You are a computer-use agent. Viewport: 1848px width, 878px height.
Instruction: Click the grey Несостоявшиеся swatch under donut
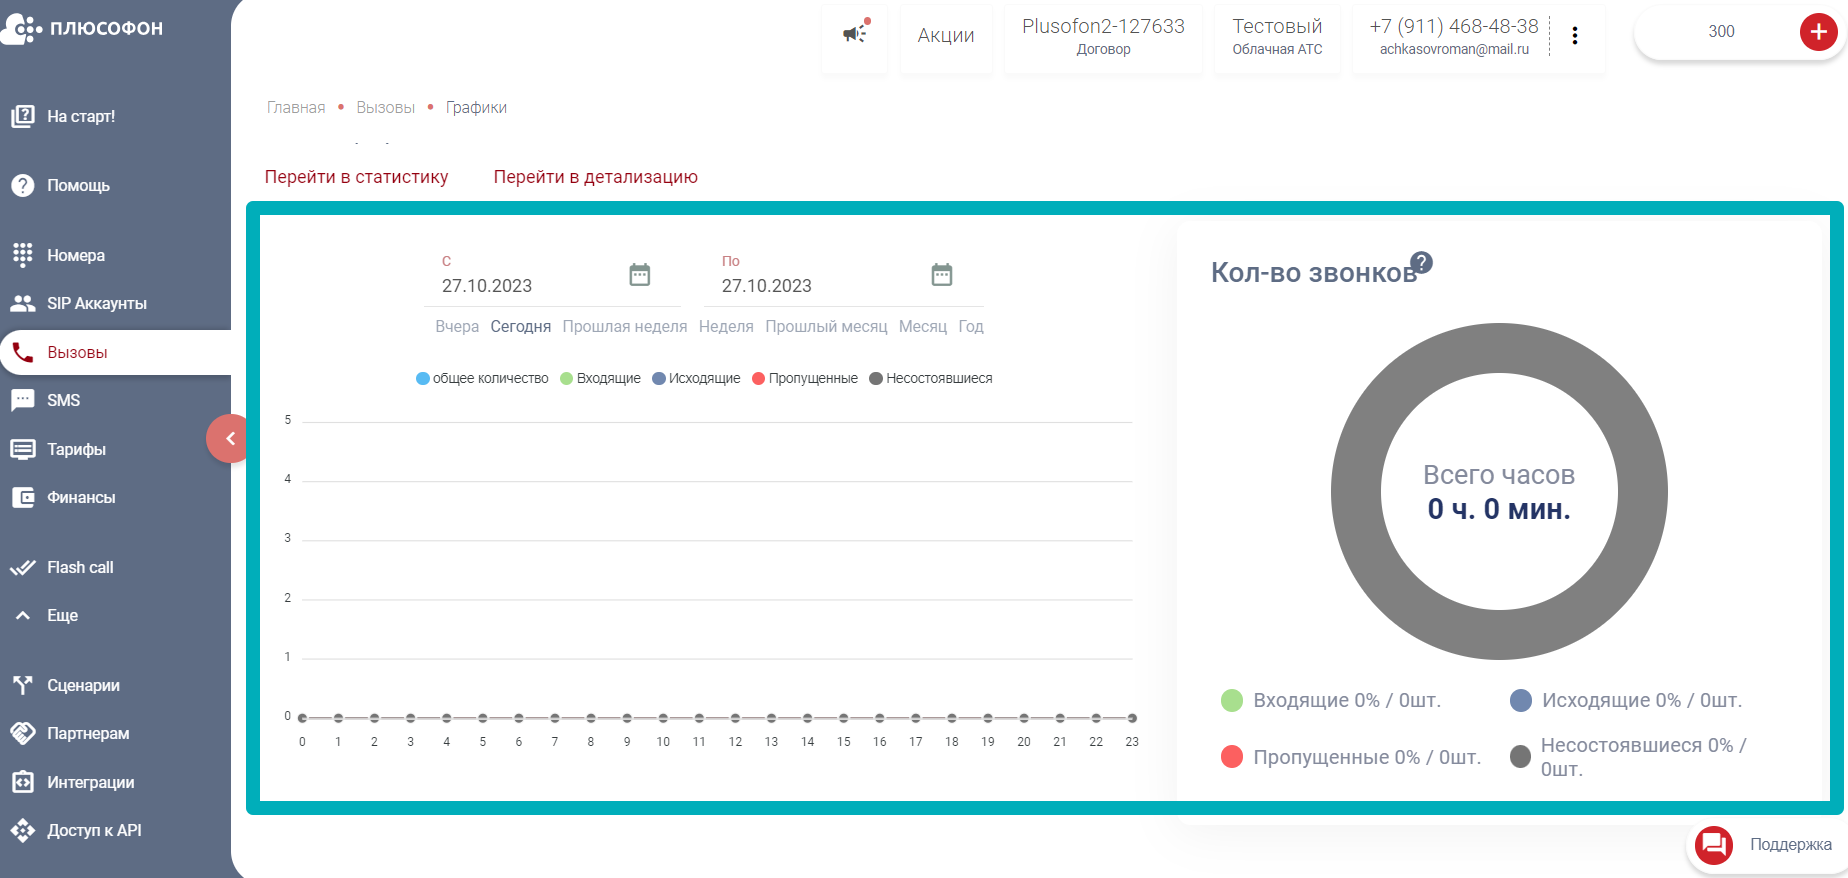pos(1521,757)
